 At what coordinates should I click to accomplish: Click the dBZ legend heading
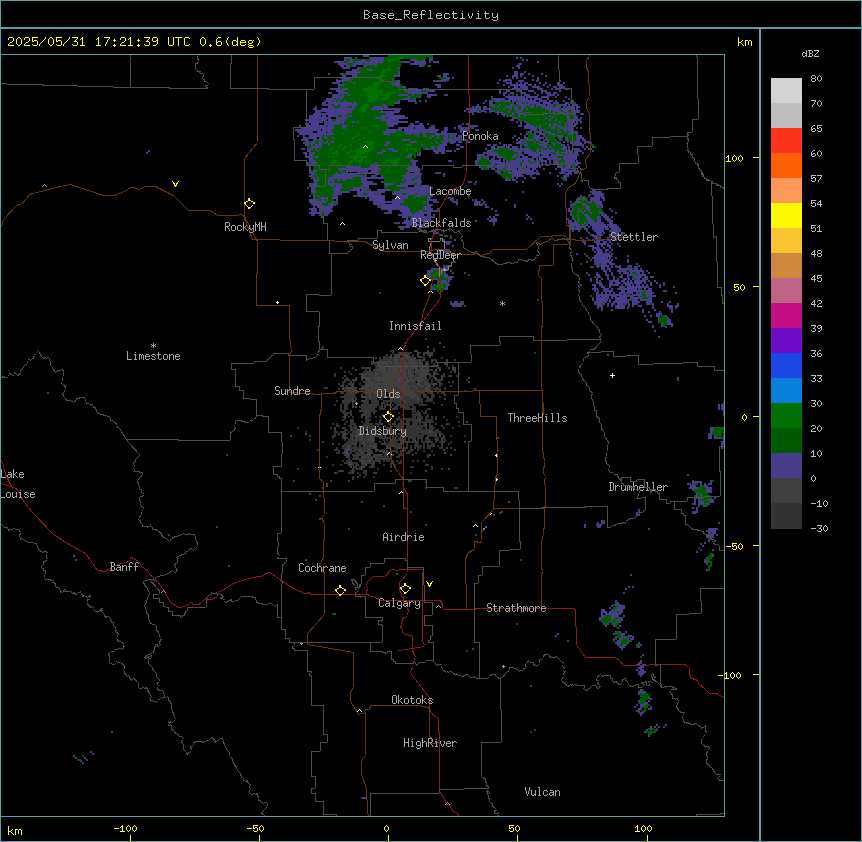[810, 53]
